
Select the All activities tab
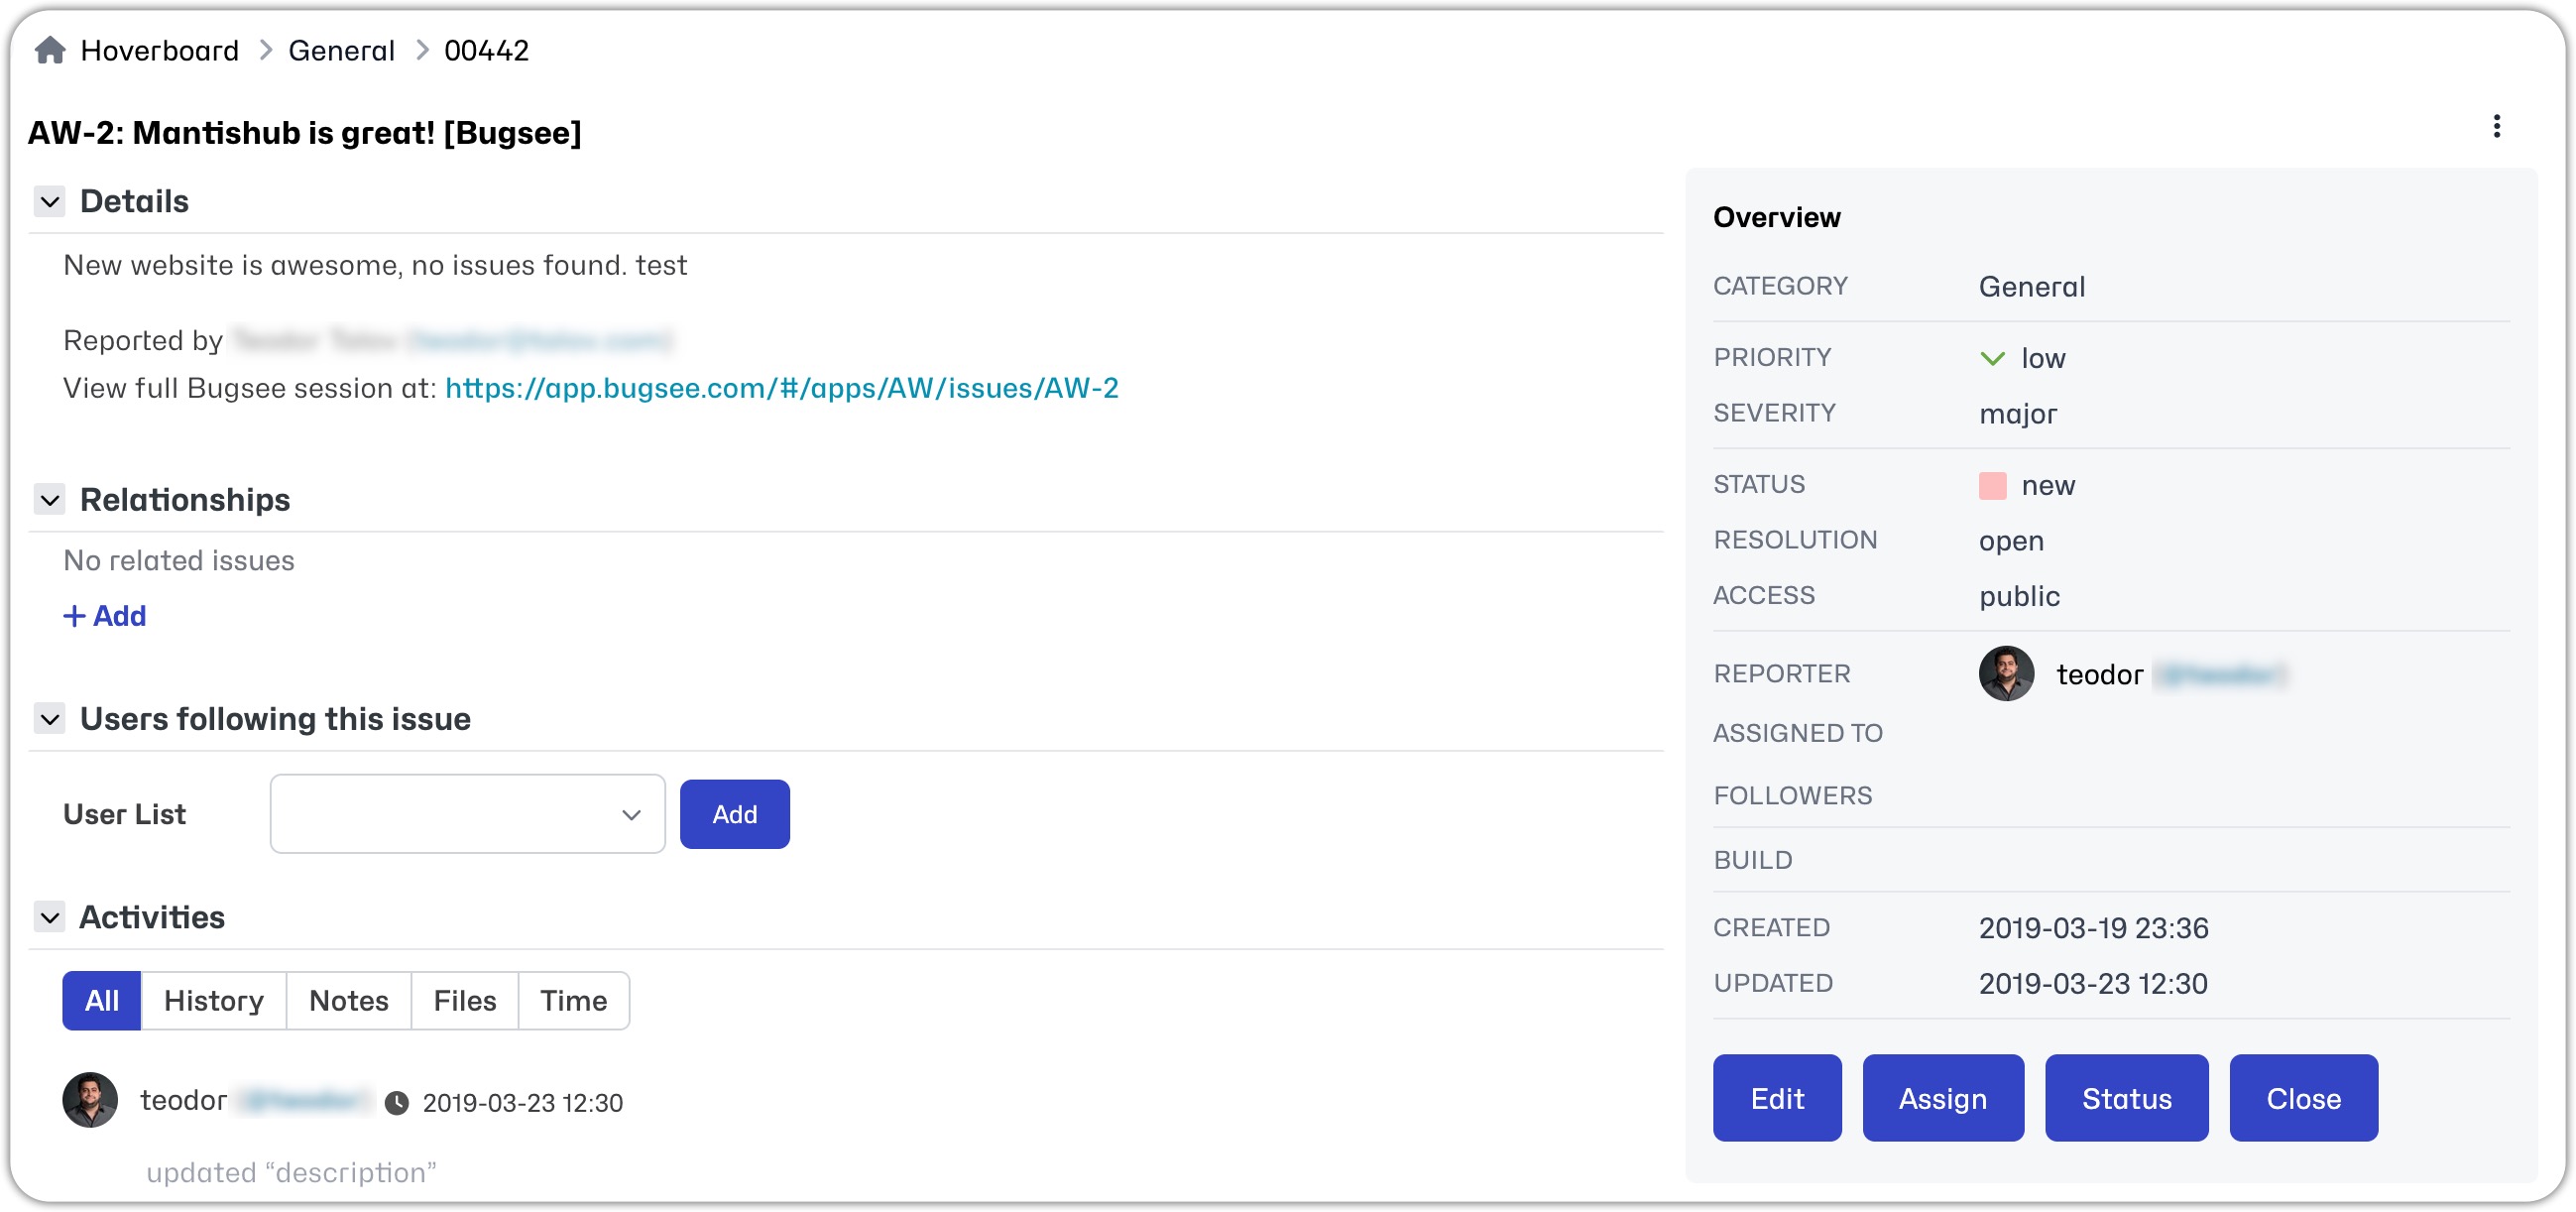click(102, 1000)
